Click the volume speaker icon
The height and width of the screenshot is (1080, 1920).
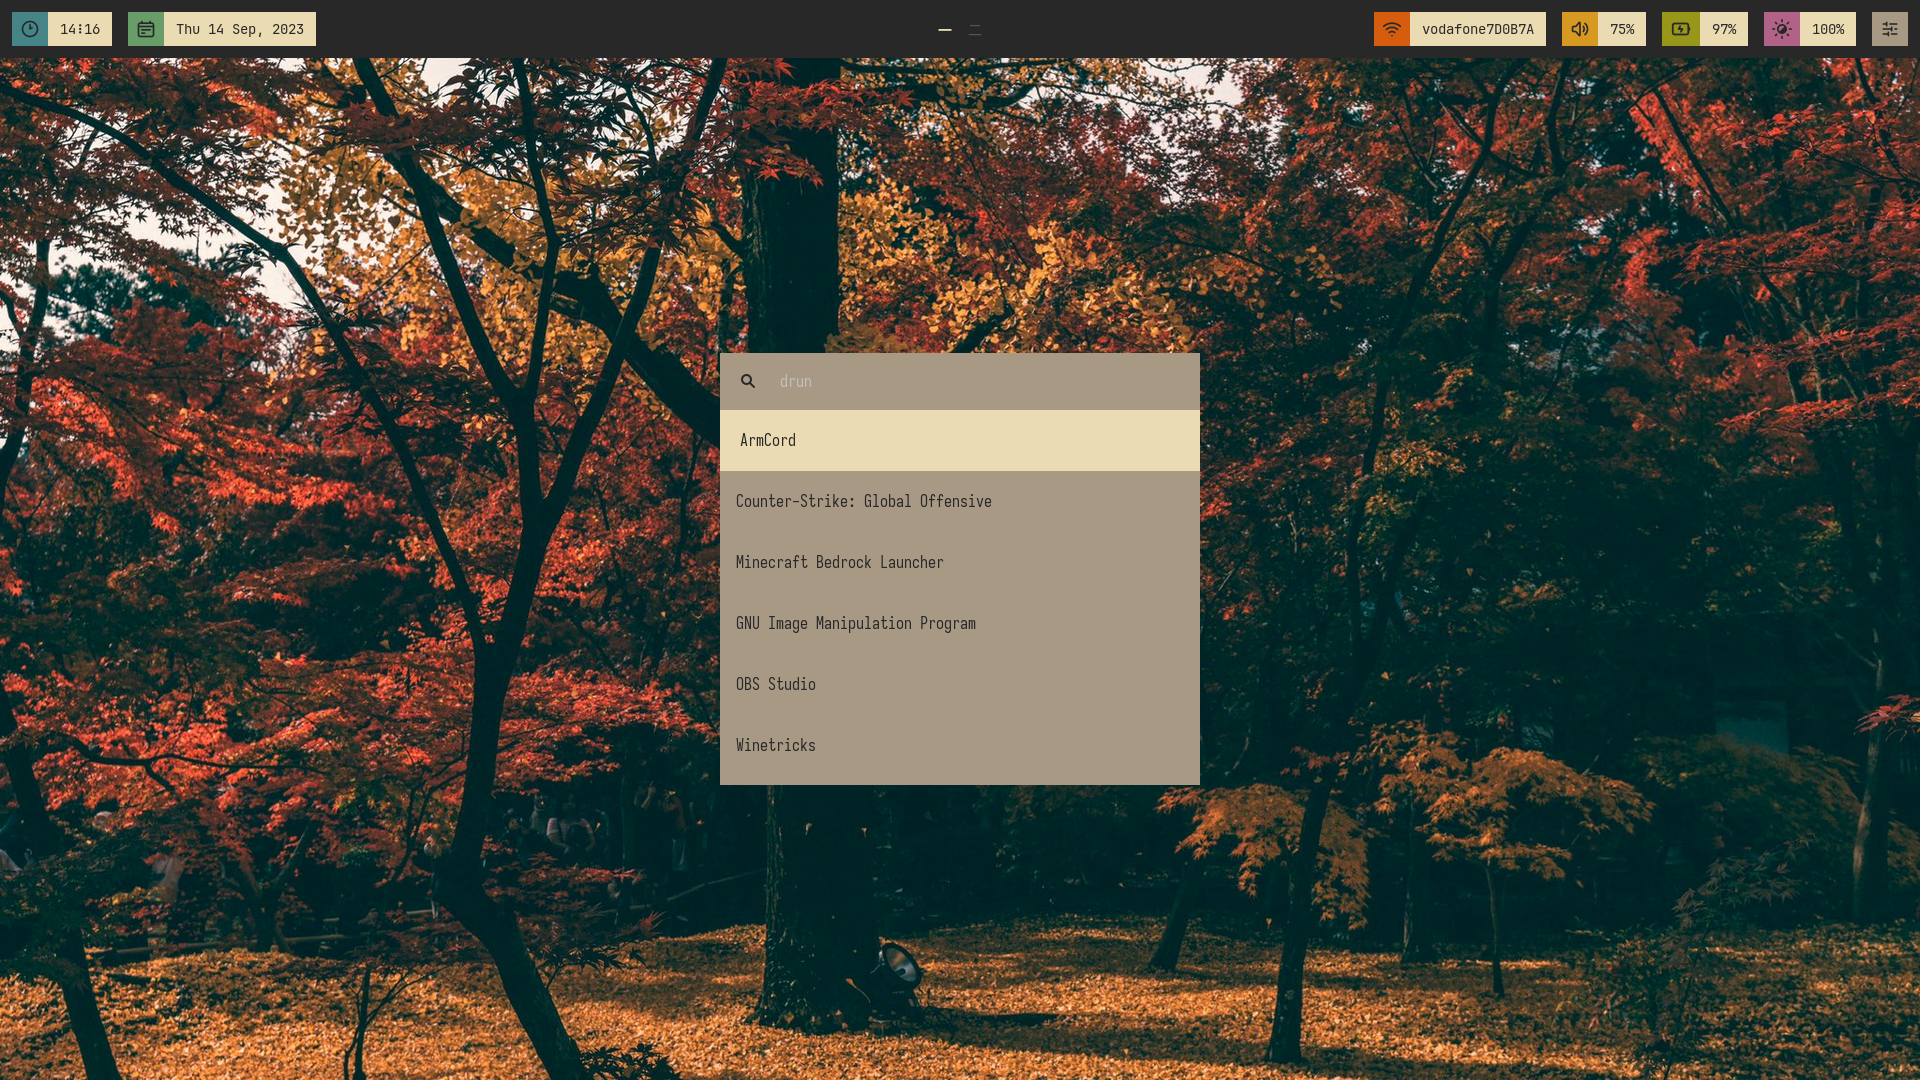pos(1579,29)
